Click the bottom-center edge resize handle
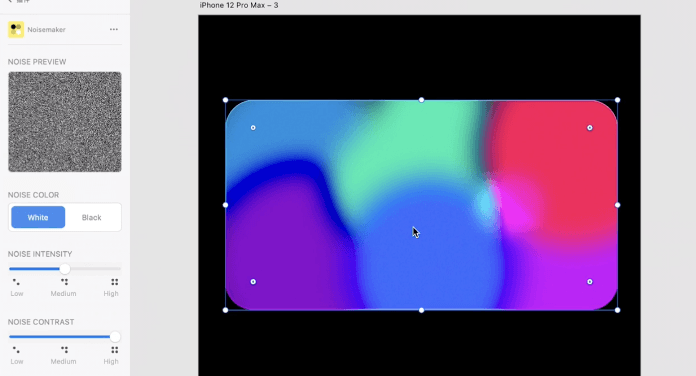This screenshot has height=376, width=696. click(421, 310)
